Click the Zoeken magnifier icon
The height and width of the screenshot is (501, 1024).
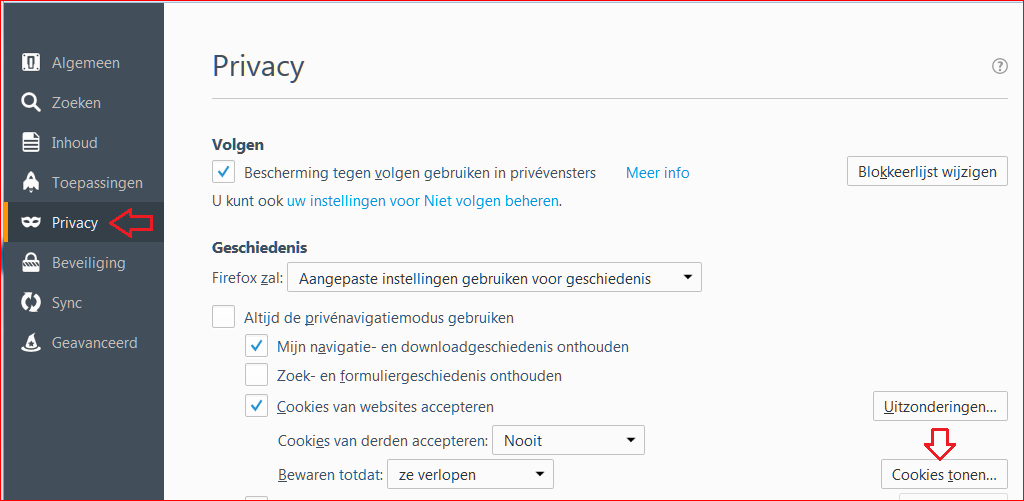[31, 103]
